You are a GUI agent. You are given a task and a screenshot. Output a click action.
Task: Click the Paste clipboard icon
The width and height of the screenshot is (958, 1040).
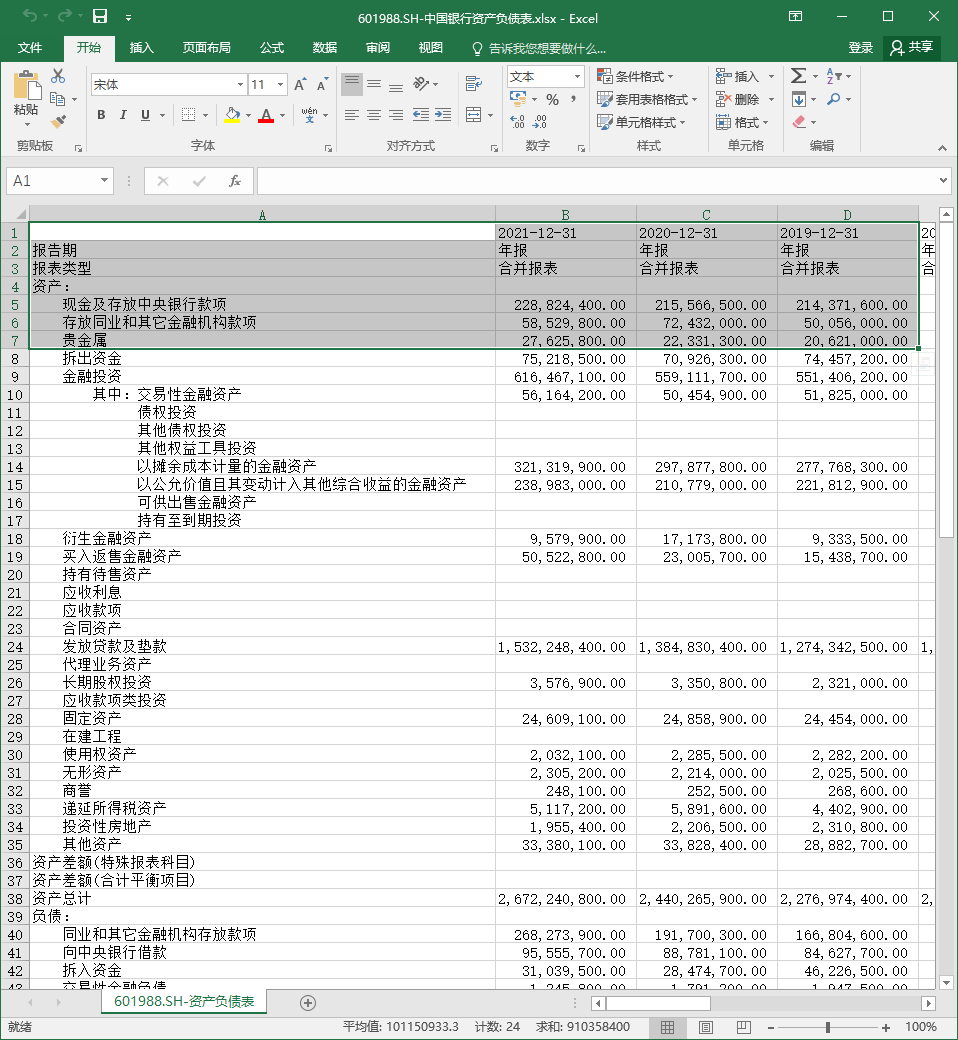click(x=27, y=87)
